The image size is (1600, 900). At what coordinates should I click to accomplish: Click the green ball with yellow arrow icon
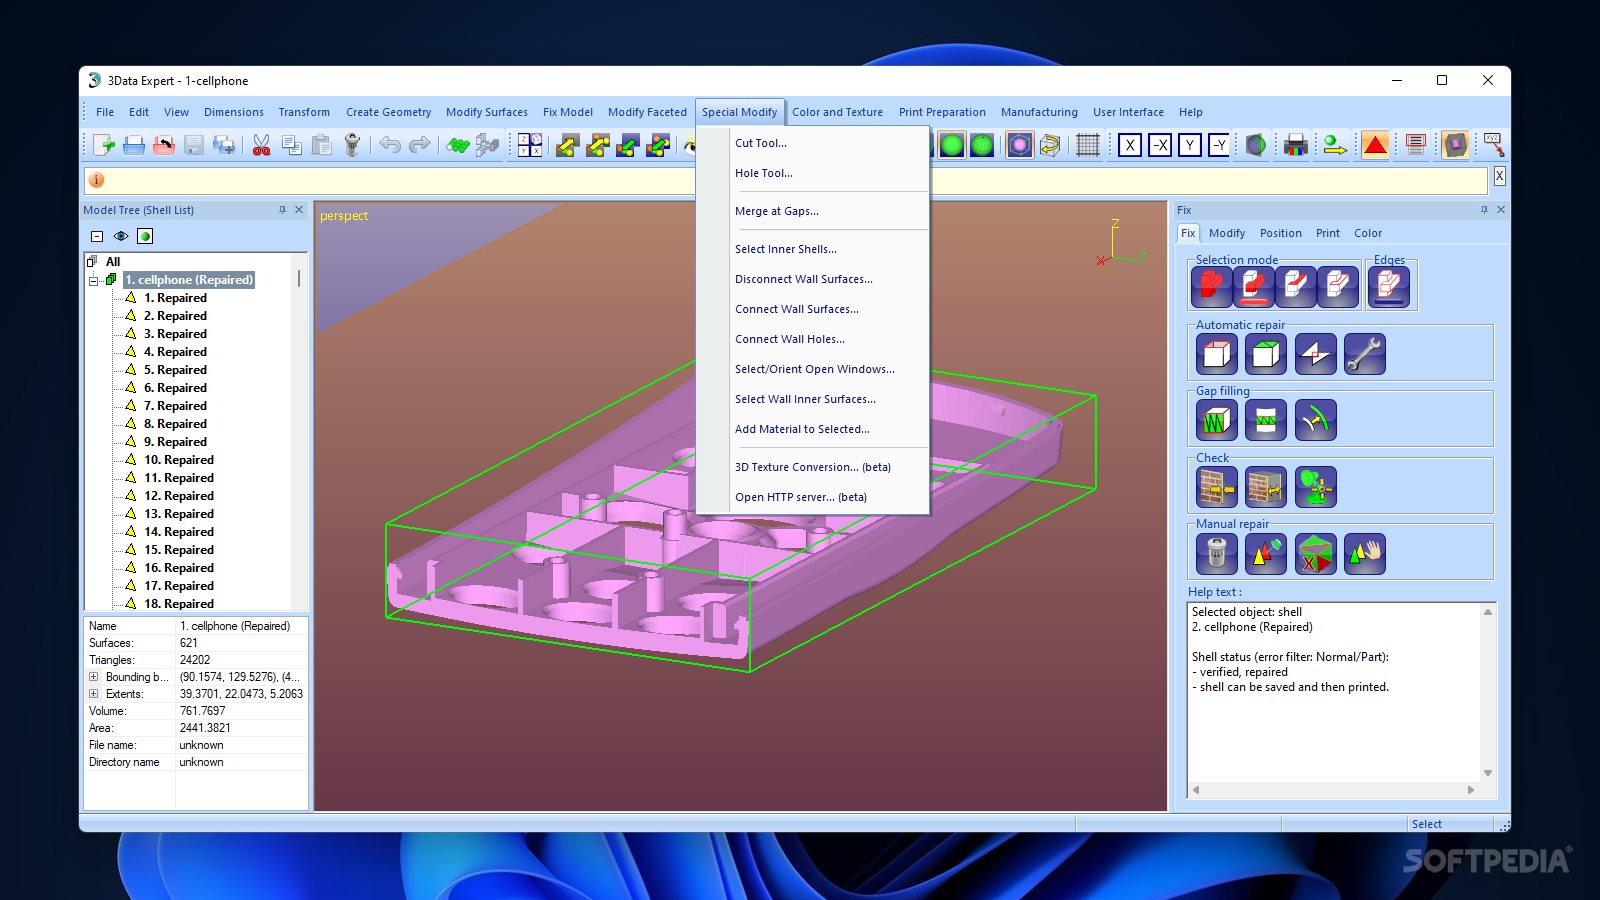(1334, 146)
